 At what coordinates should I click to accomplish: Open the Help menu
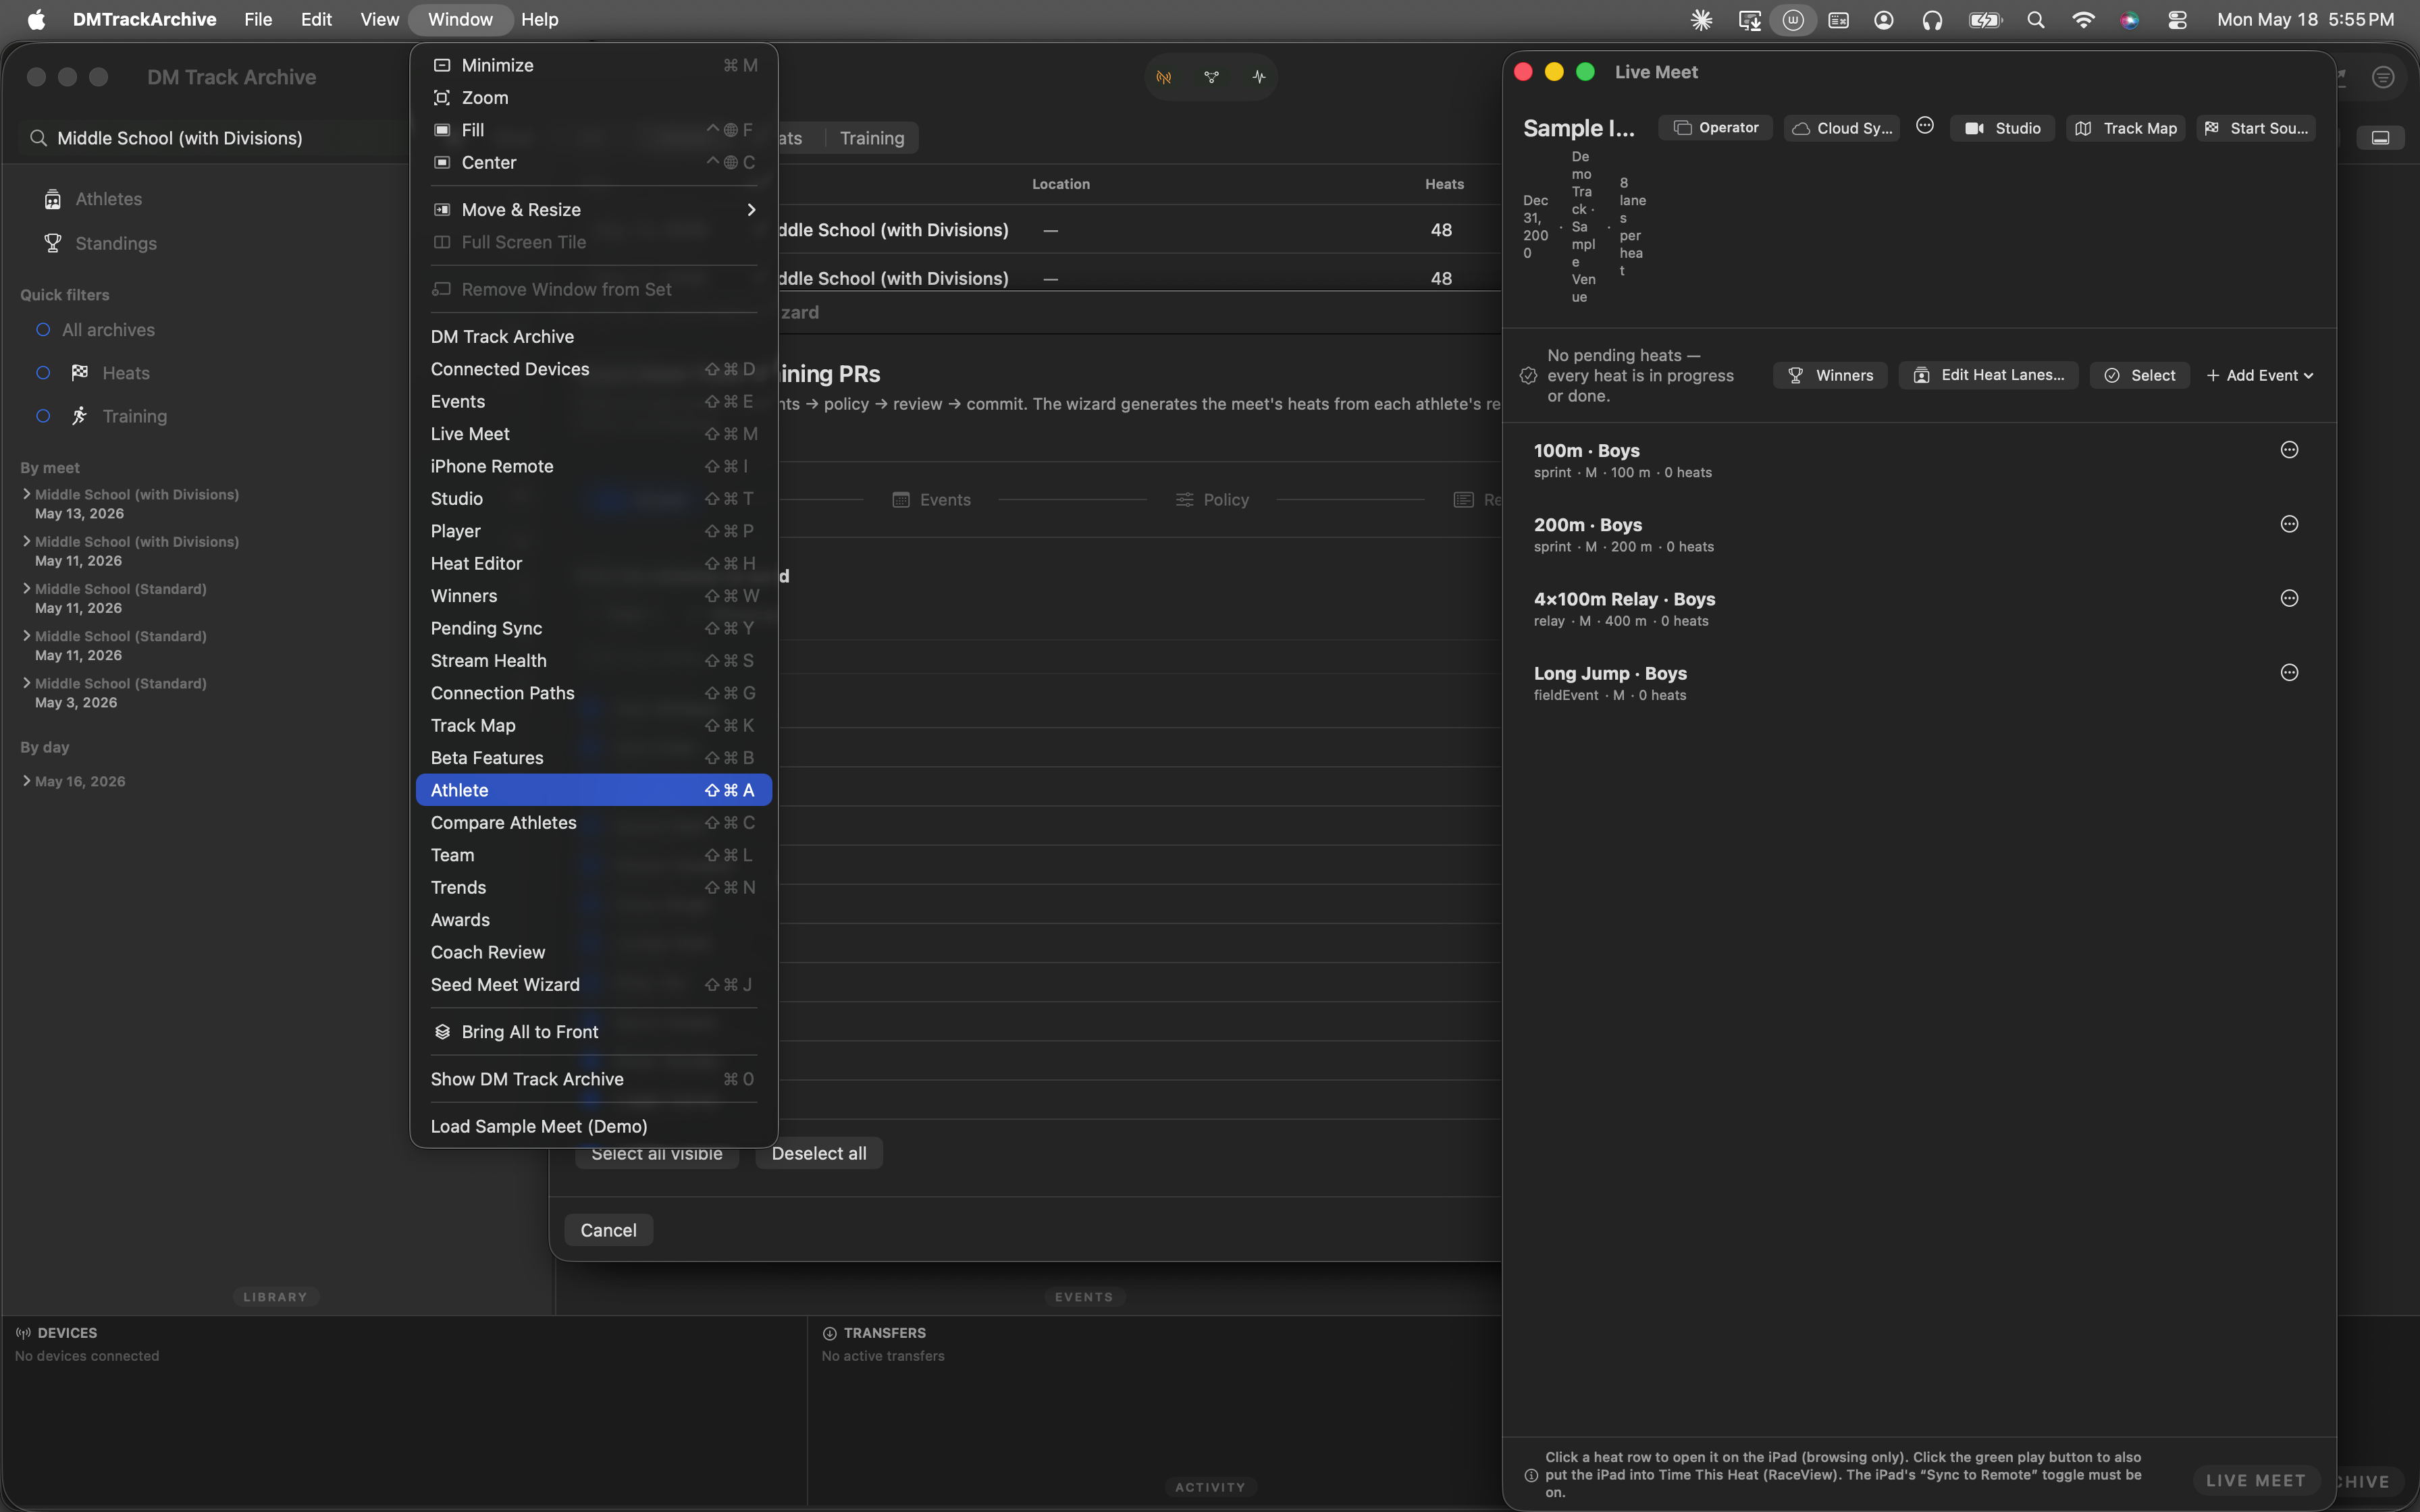pyautogui.click(x=539, y=20)
